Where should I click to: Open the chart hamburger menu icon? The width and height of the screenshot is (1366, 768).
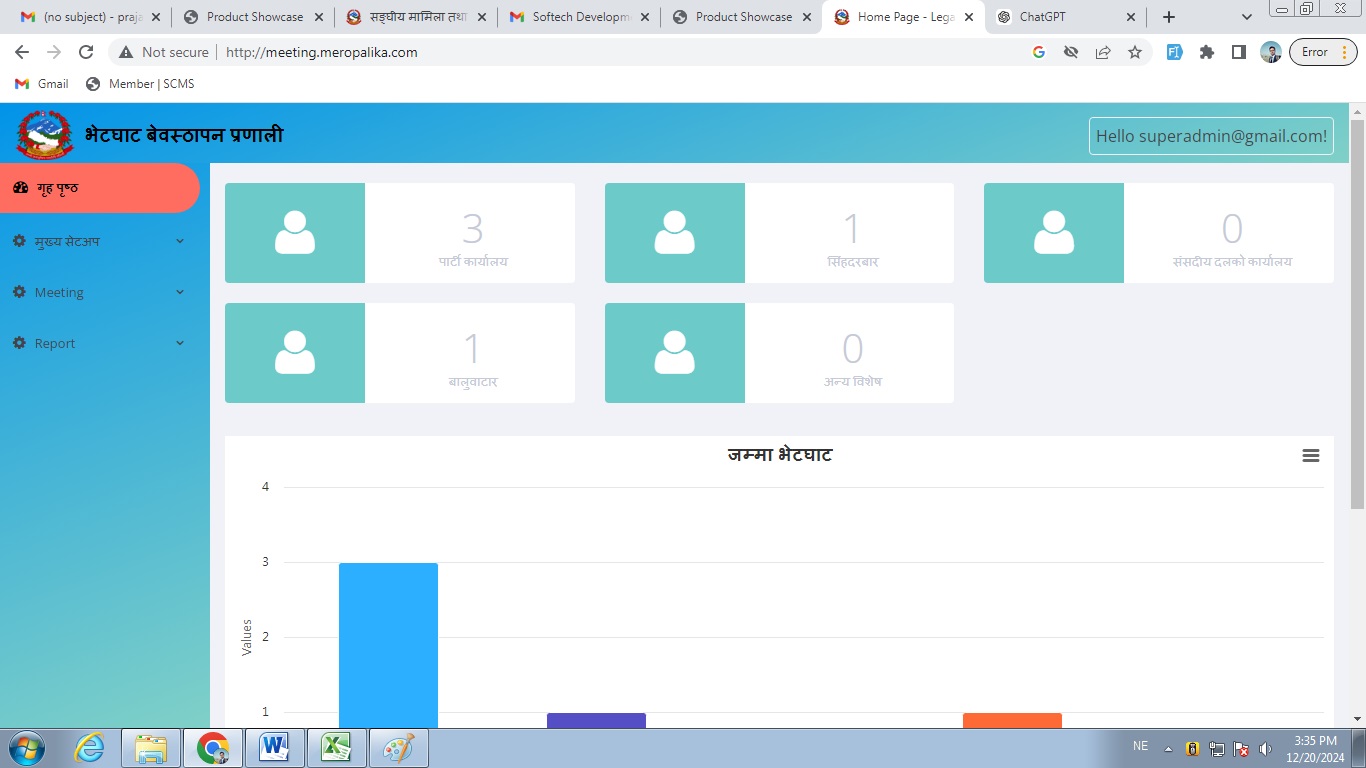pos(1310,456)
